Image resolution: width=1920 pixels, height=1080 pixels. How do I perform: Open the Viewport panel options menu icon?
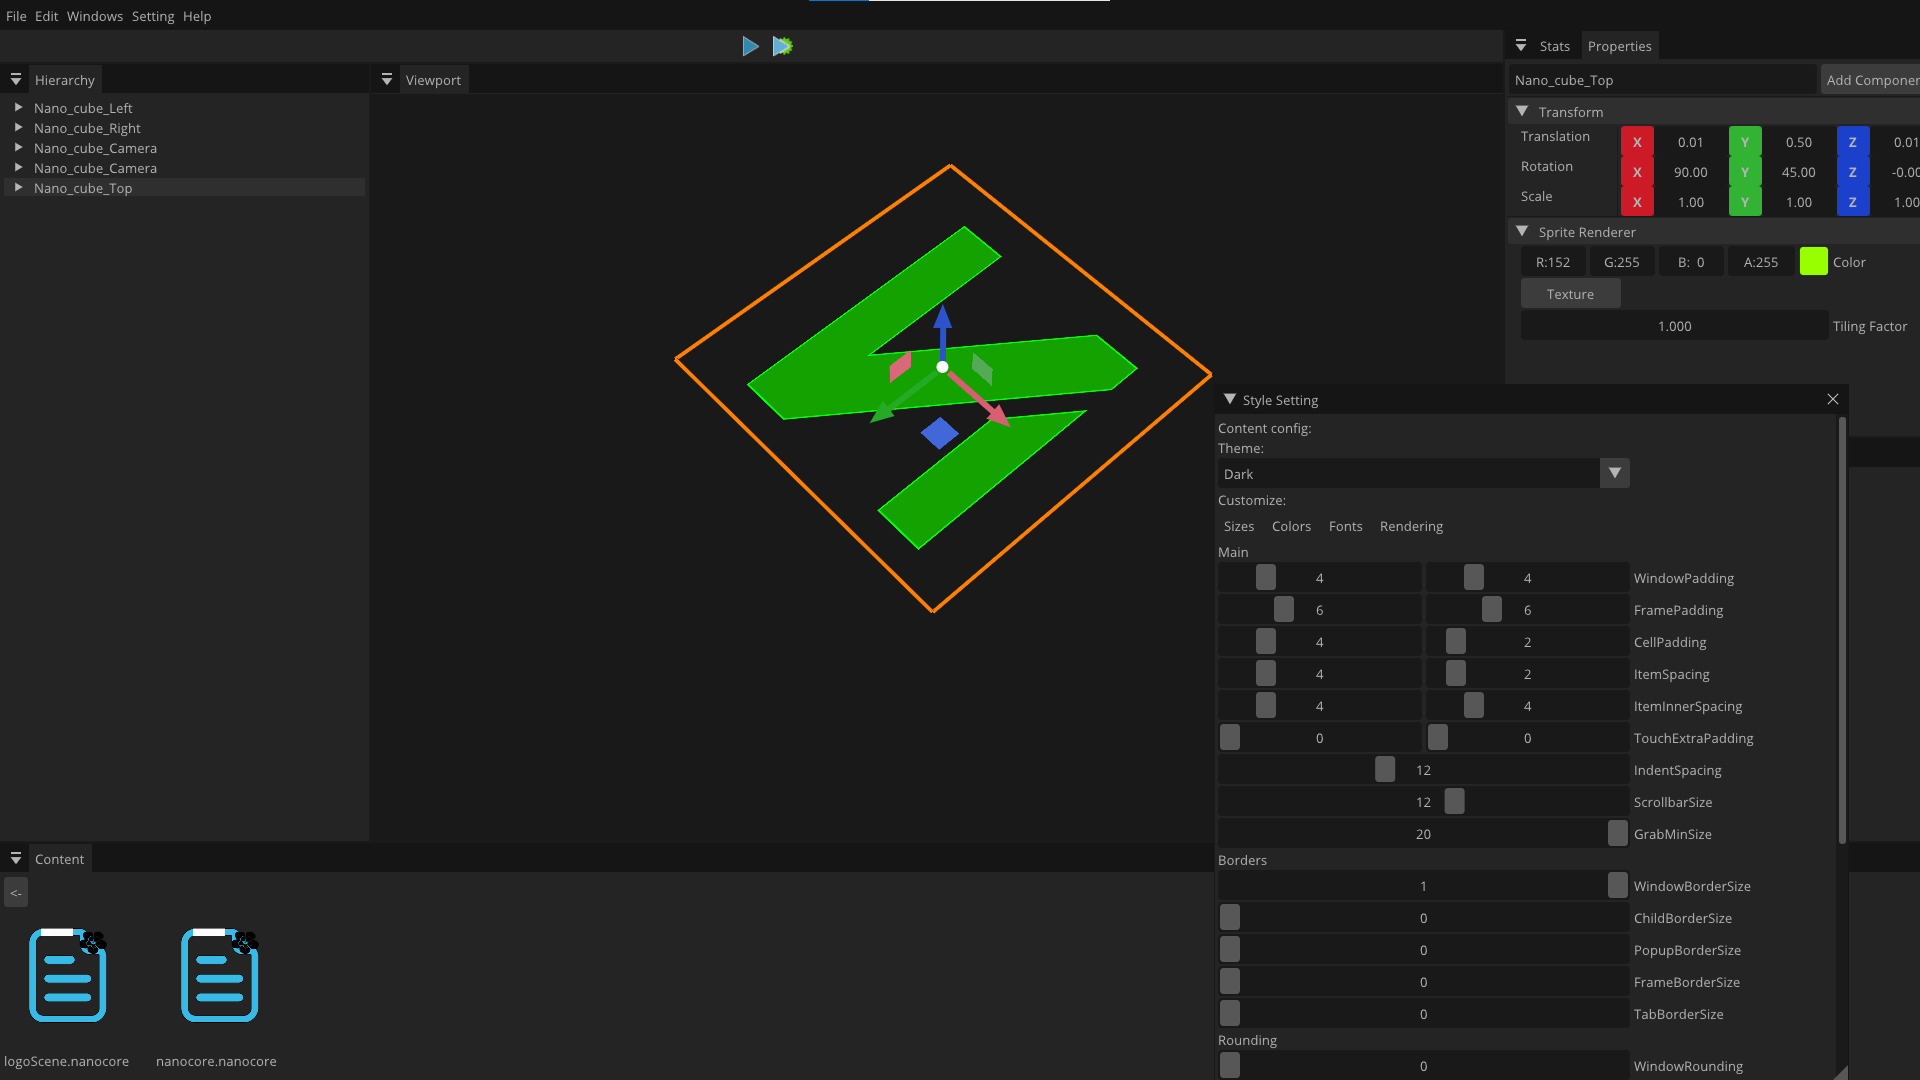(387, 80)
